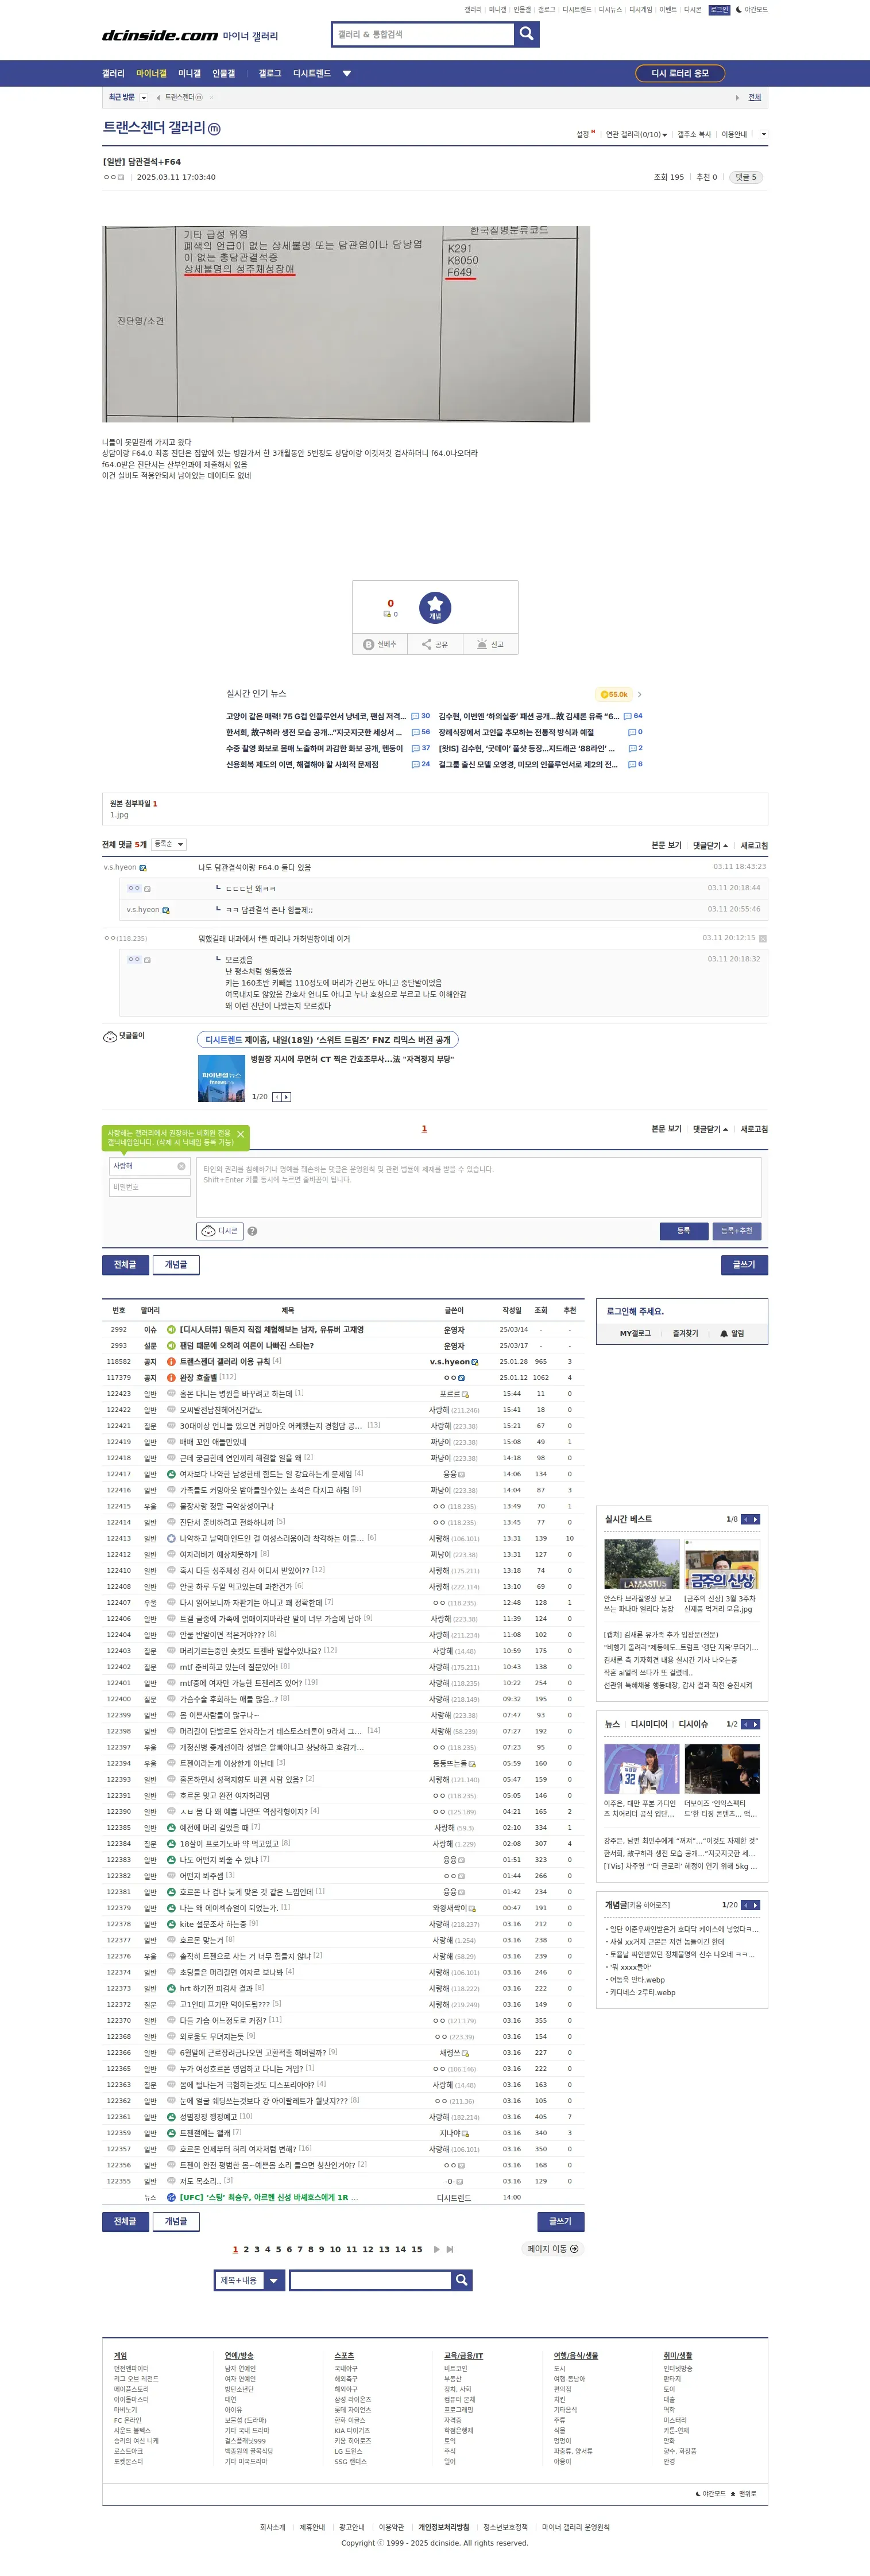Open the 연관 갤러리(0/10) dropdown

click(636, 134)
